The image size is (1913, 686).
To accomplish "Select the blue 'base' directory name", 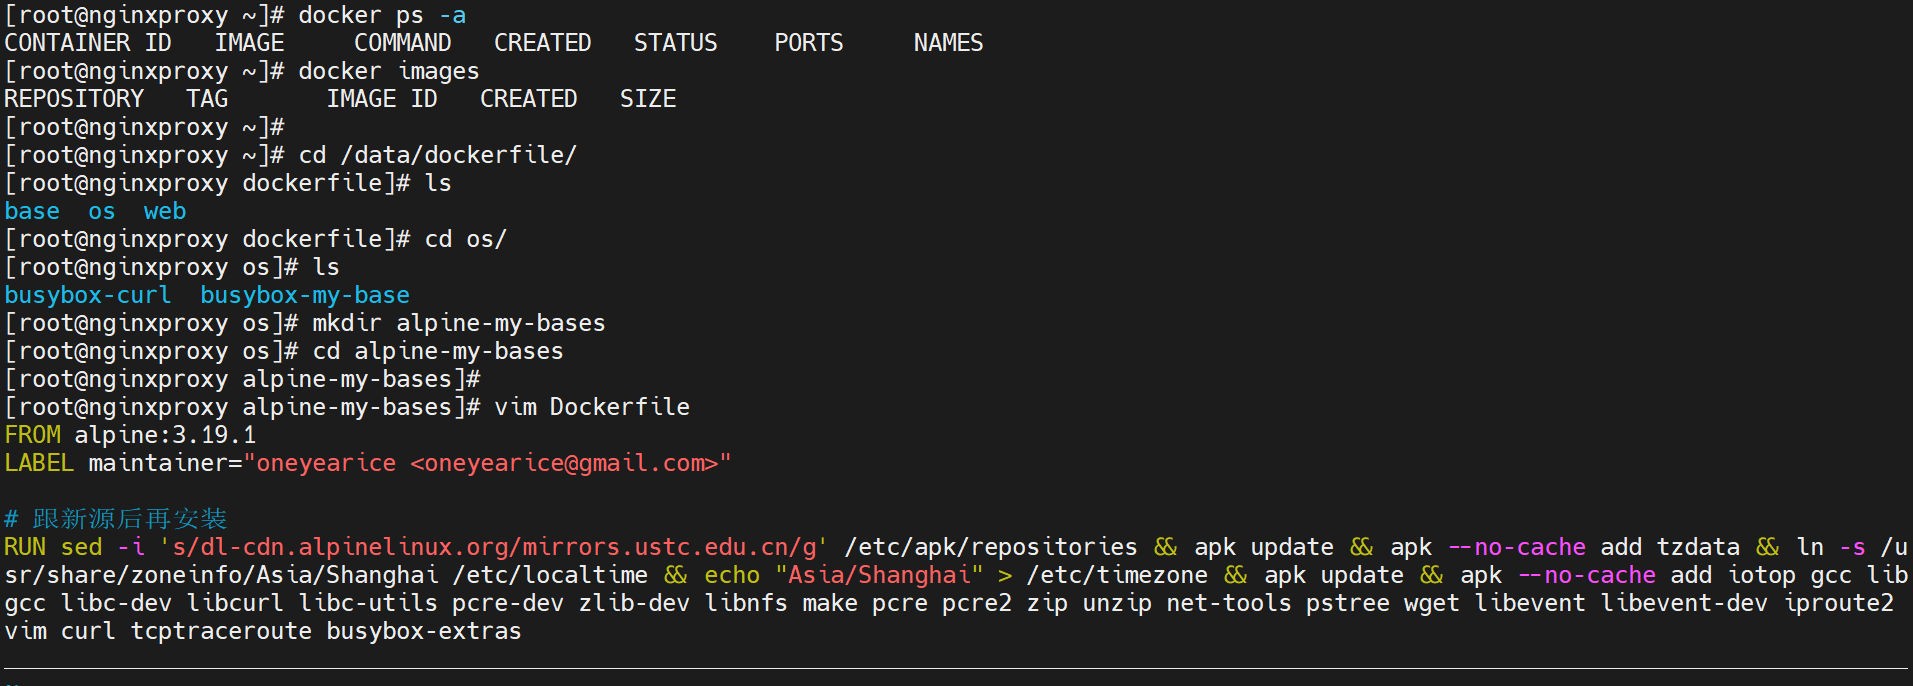I will [32, 211].
